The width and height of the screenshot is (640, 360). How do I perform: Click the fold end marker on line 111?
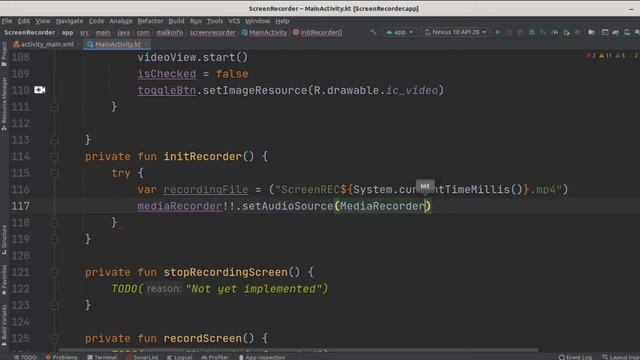(x=55, y=107)
